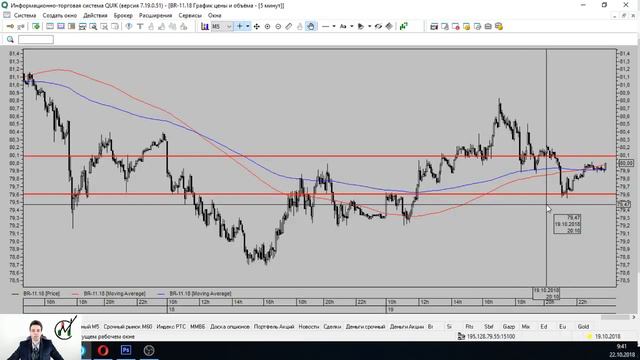Switch to Новости tab
640x360 pixels.
(309, 327)
